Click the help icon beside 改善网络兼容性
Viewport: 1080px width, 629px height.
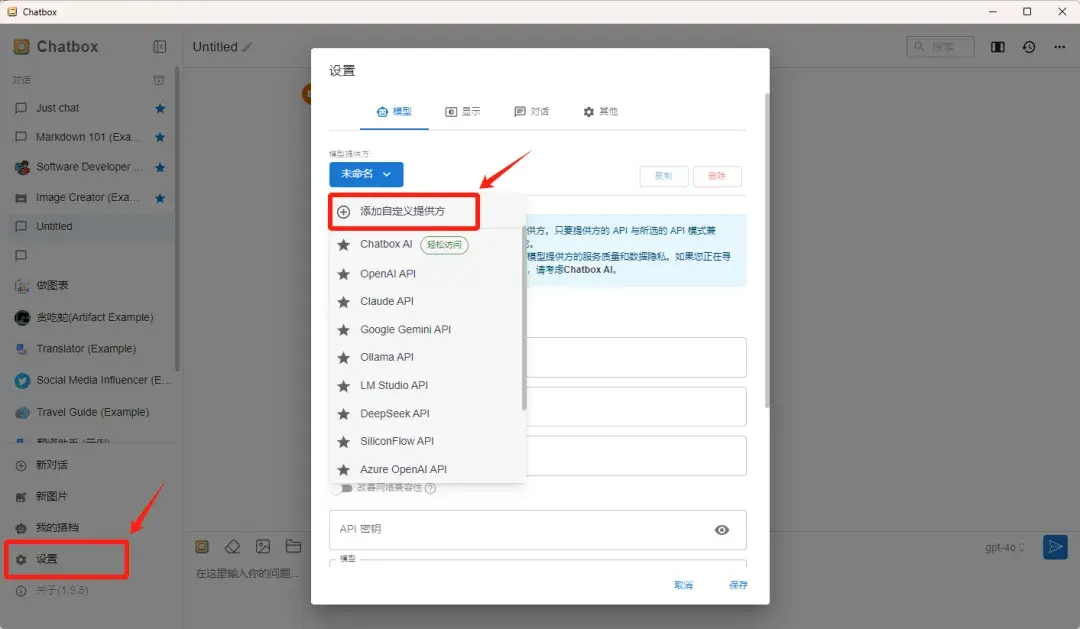(x=430, y=488)
